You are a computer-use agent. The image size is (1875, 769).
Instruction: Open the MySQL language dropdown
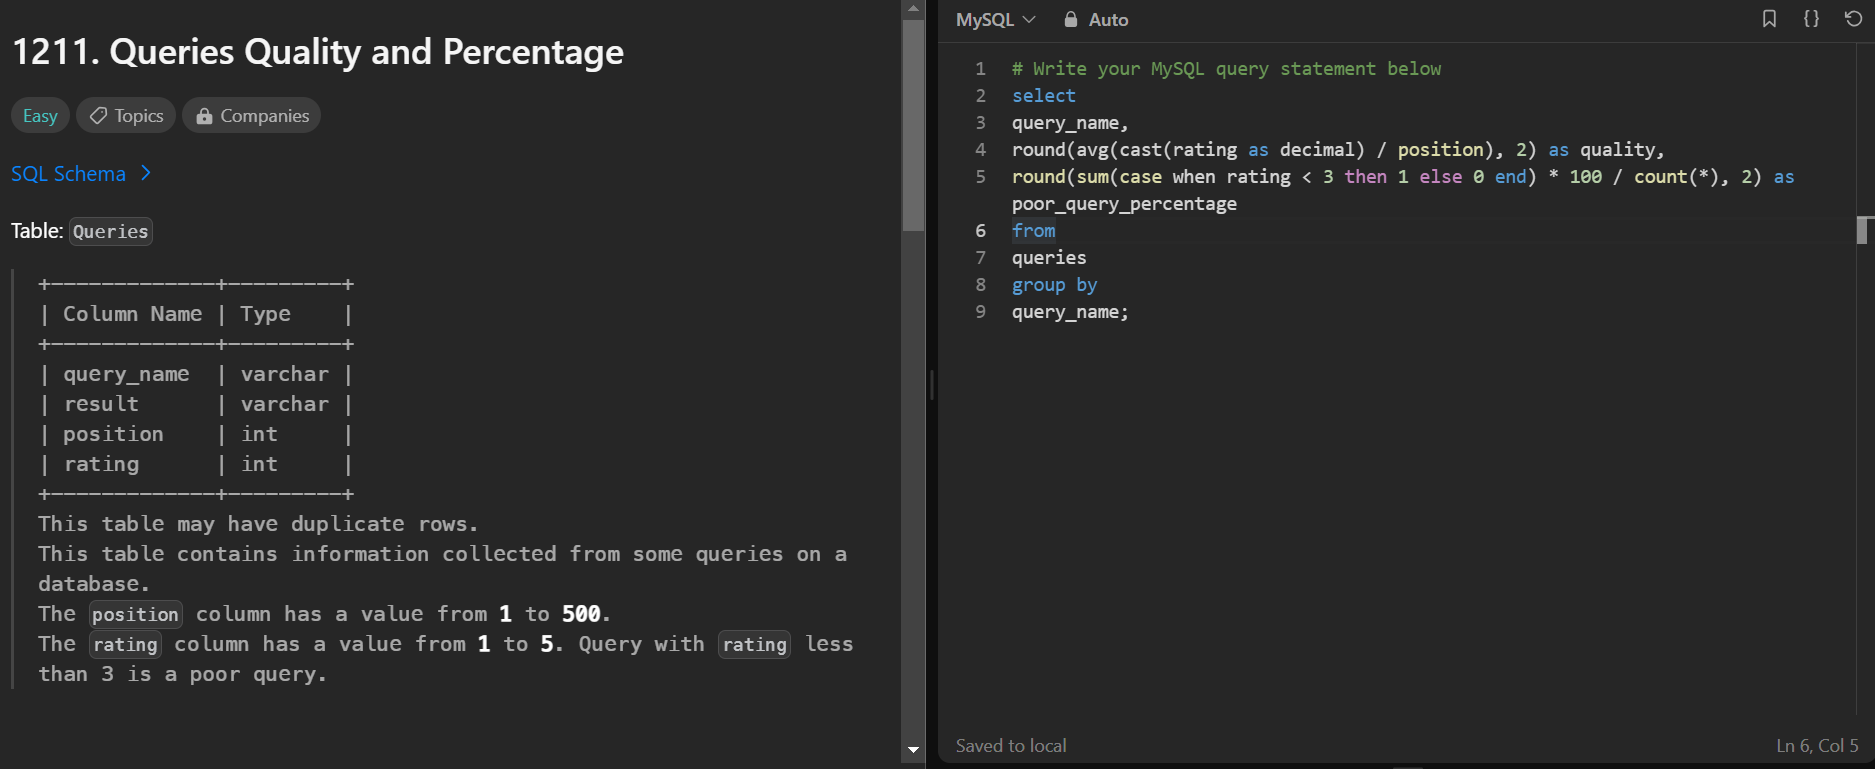coord(995,19)
